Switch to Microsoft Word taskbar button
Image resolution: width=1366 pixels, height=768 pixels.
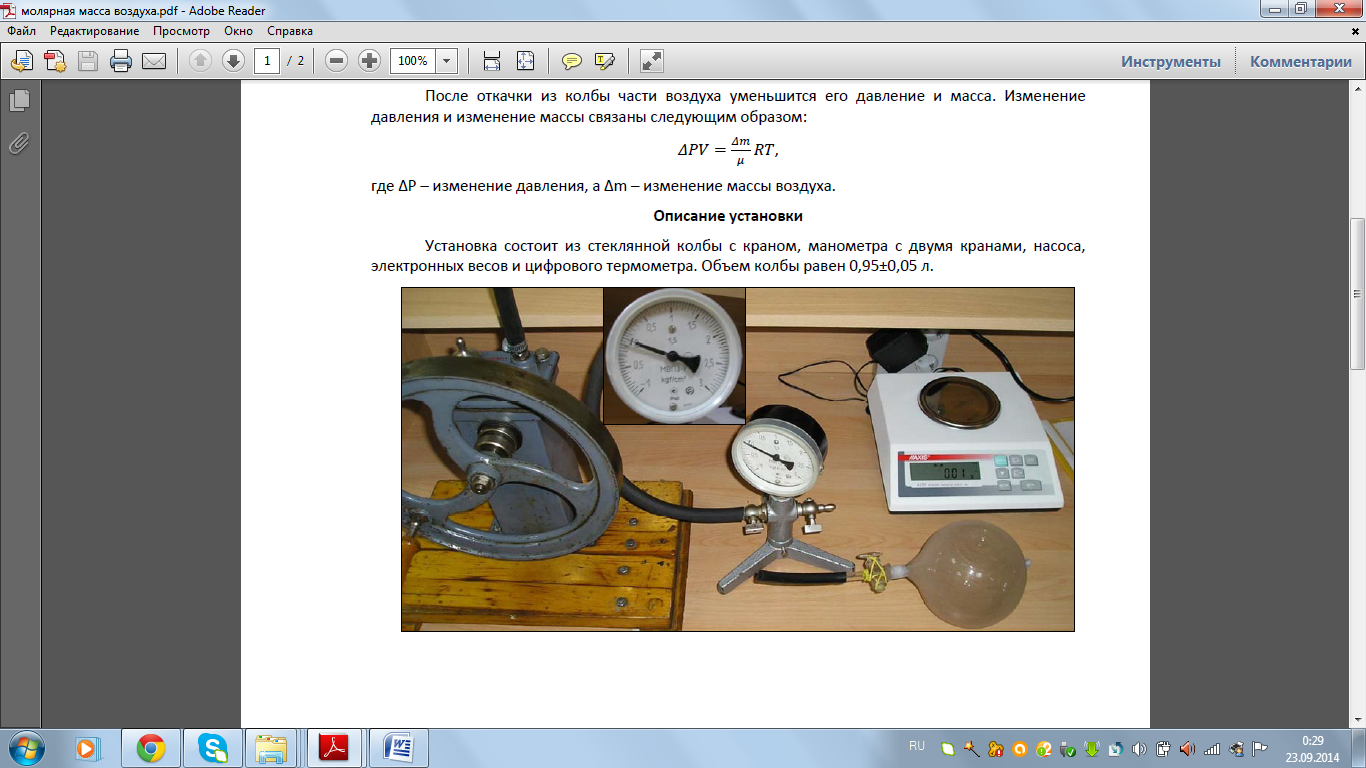(x=398, y=748)
